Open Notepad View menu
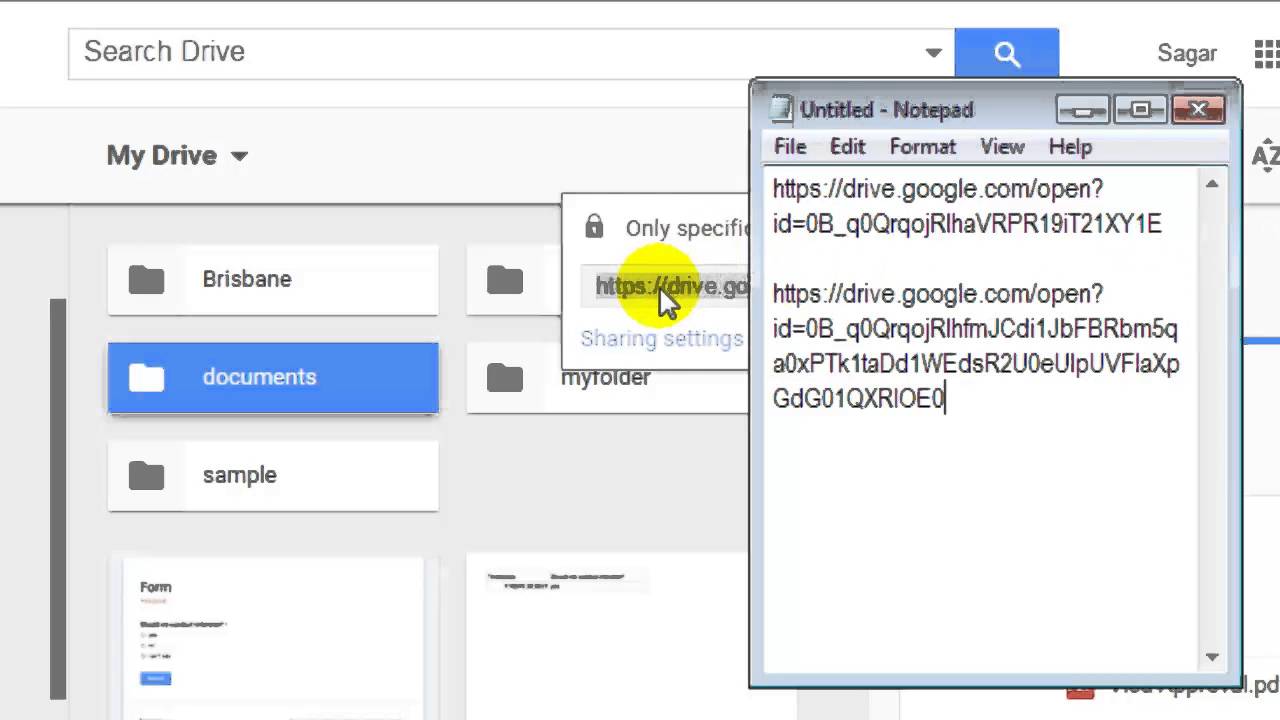 click(x=1002, y=147)
